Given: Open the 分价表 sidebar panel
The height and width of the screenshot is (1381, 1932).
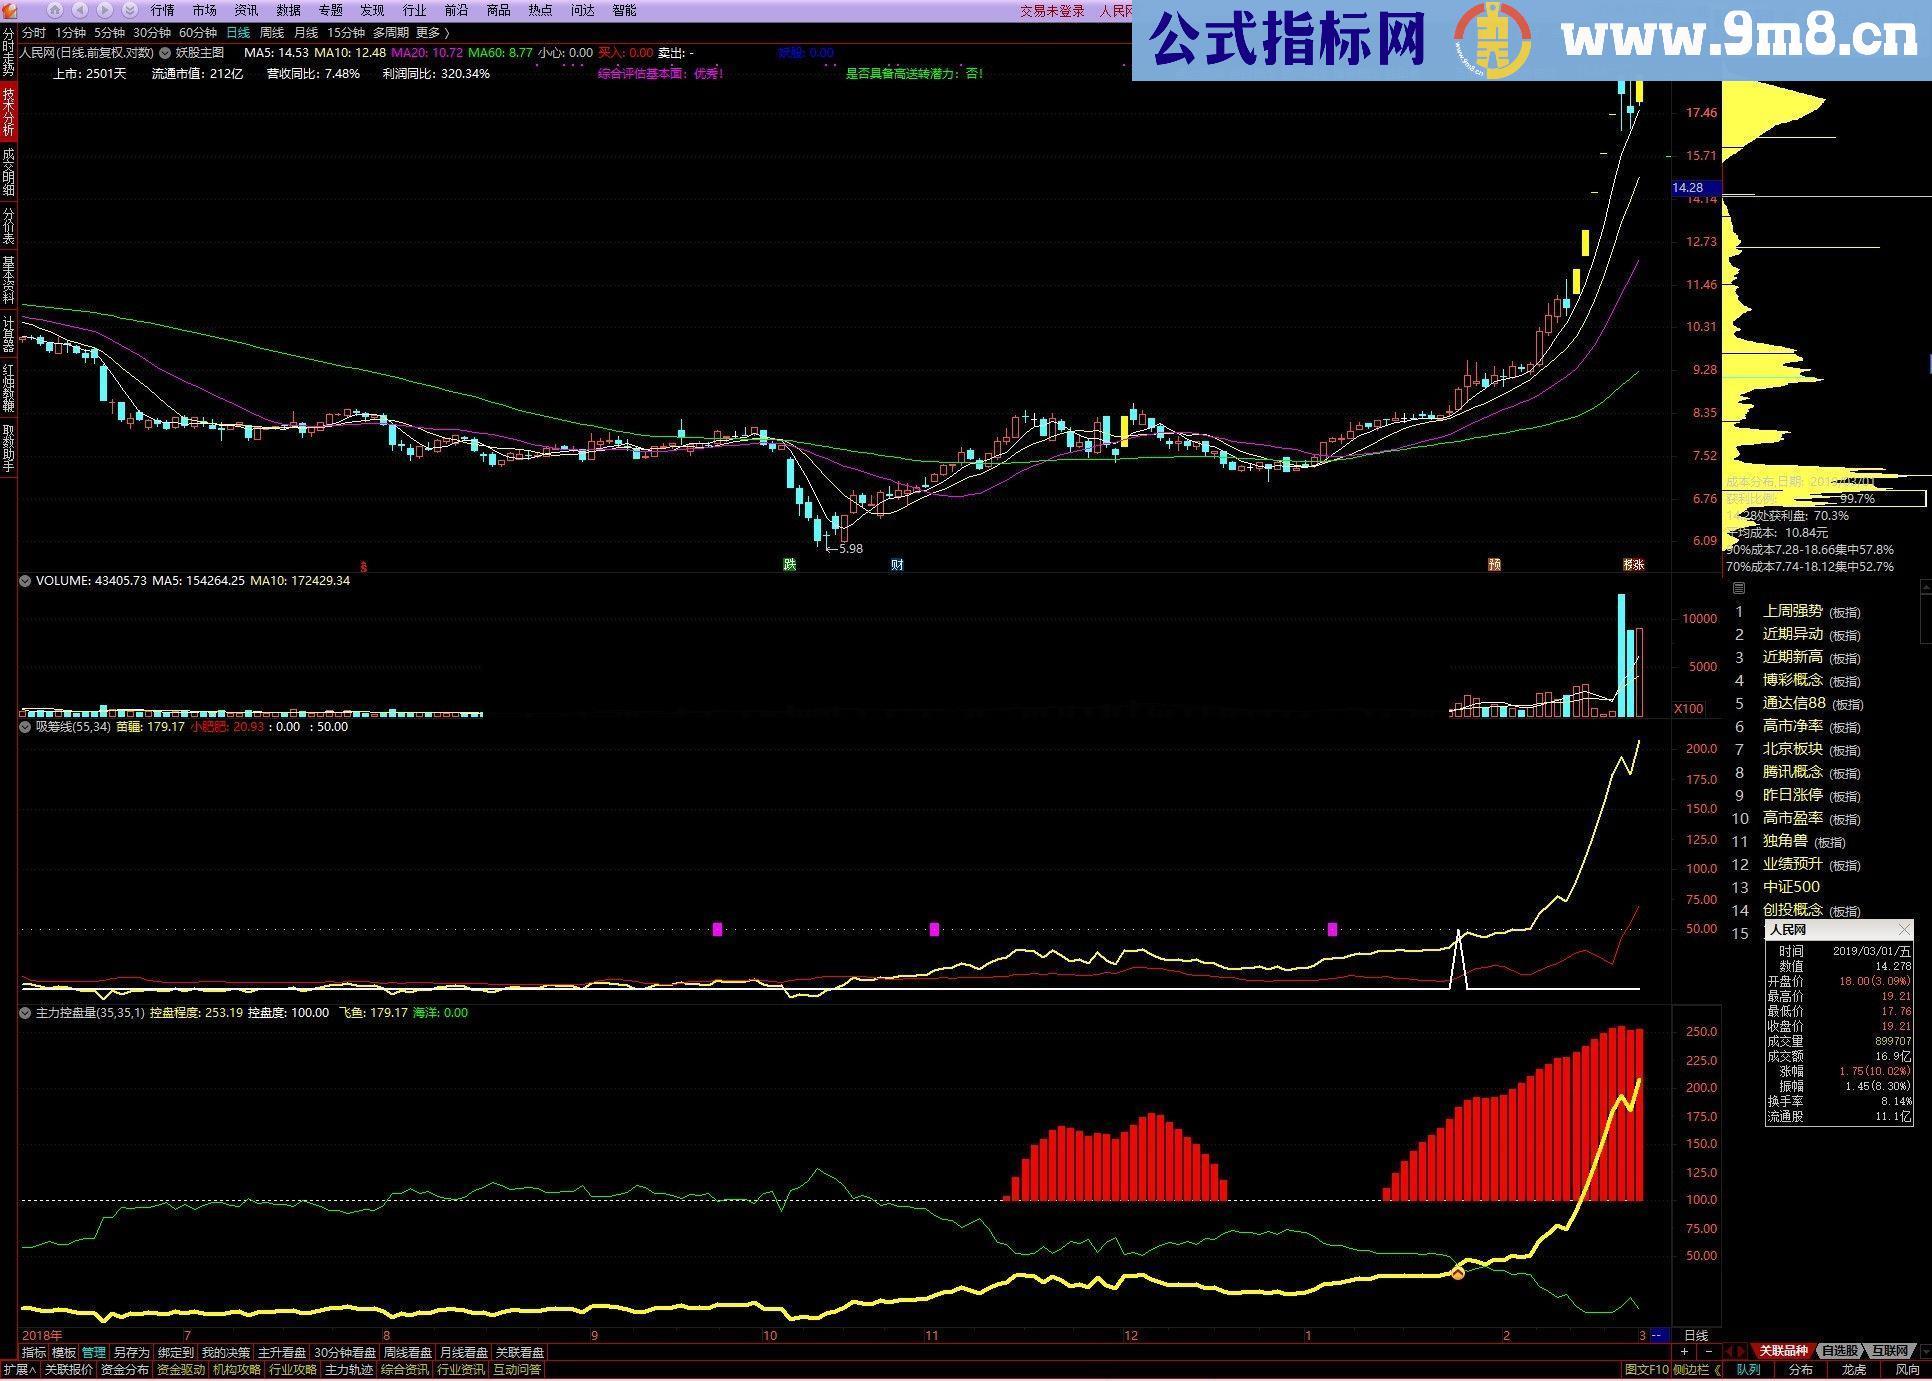Looking at the screenshot, I should (x=8, y=226).
